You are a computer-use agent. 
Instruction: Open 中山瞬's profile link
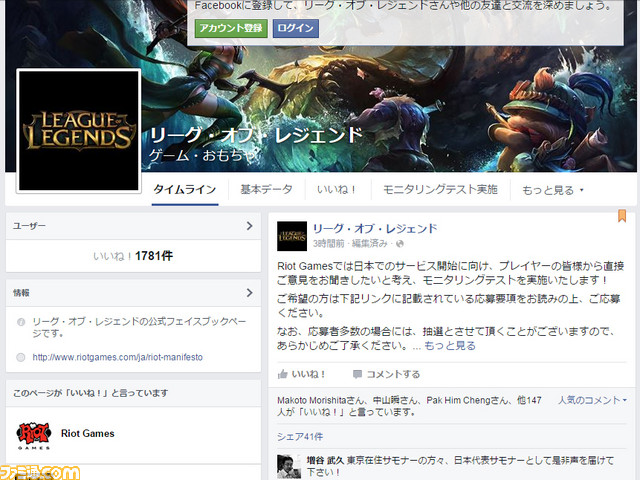click(389, 400)
